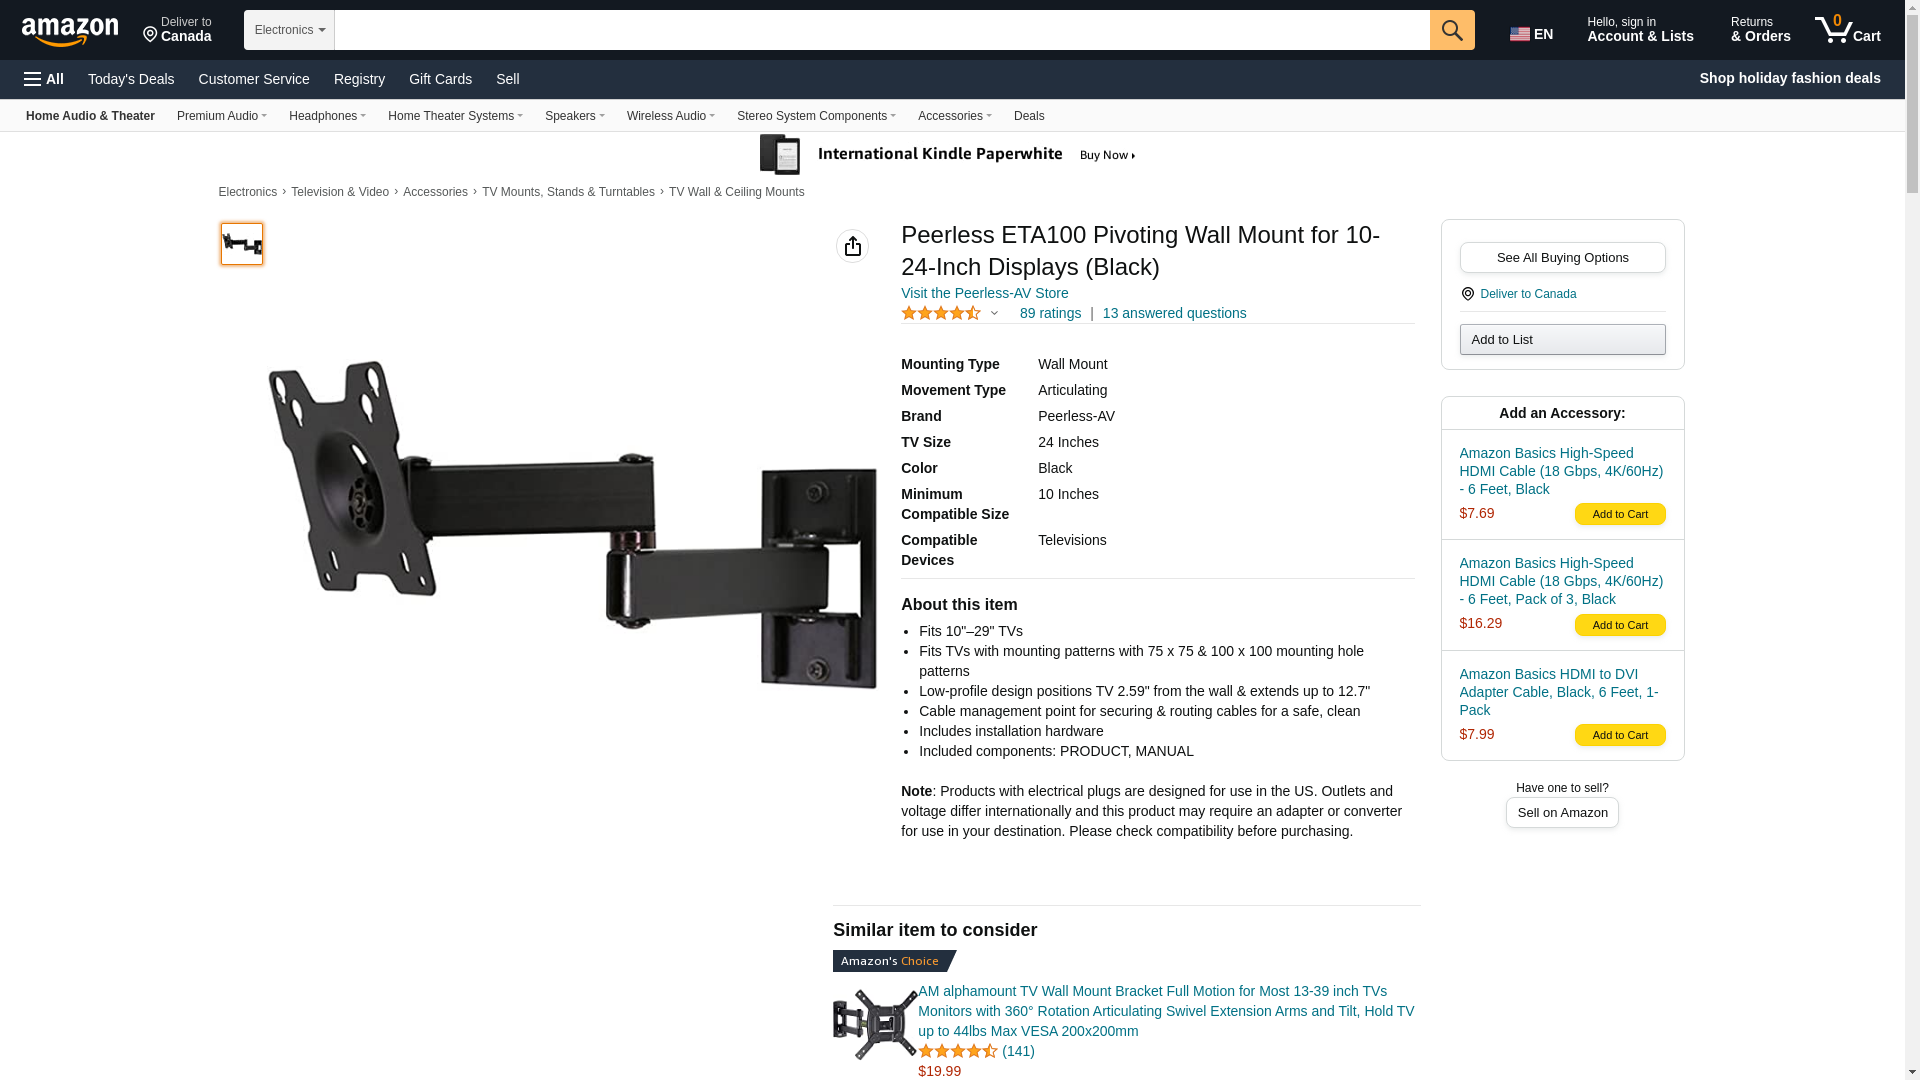Image resolution: width=1920 pixels, height=1080 pixels.
Task: Click the search magnifier button
Action: tap(1452, 30)
